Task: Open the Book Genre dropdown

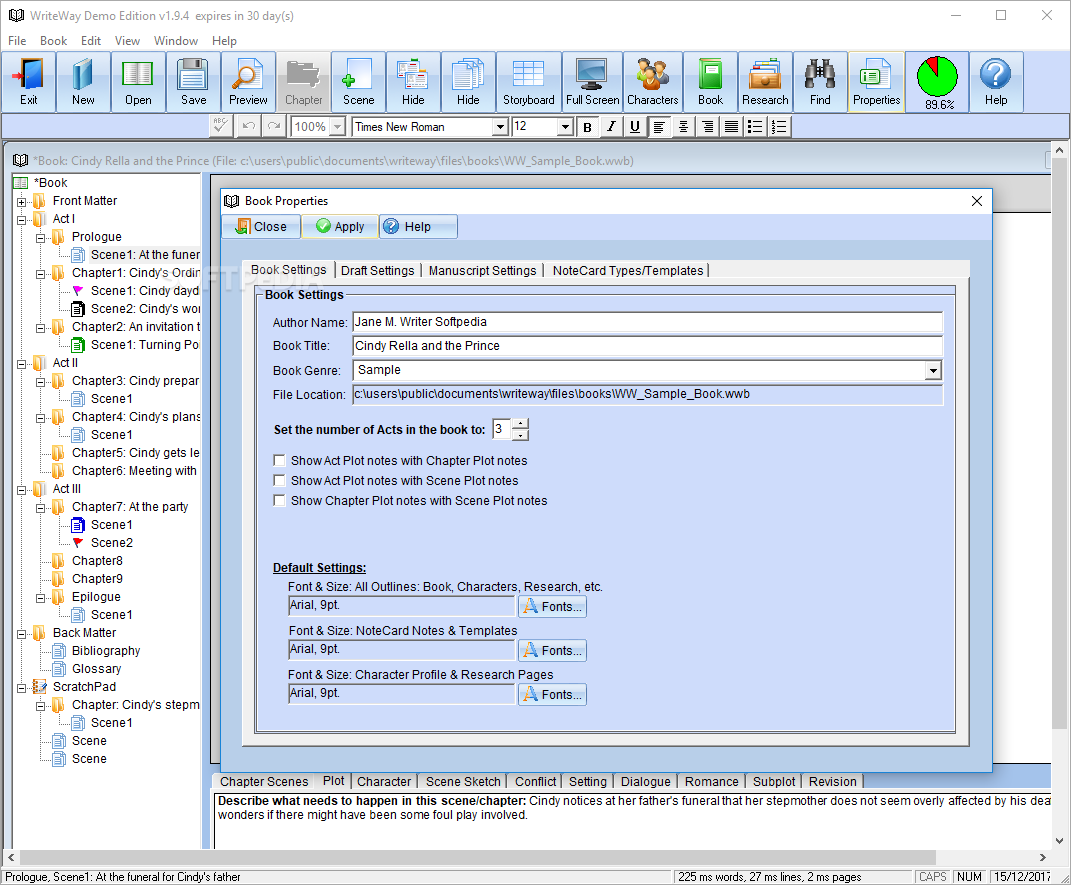Action: (933, 371)
